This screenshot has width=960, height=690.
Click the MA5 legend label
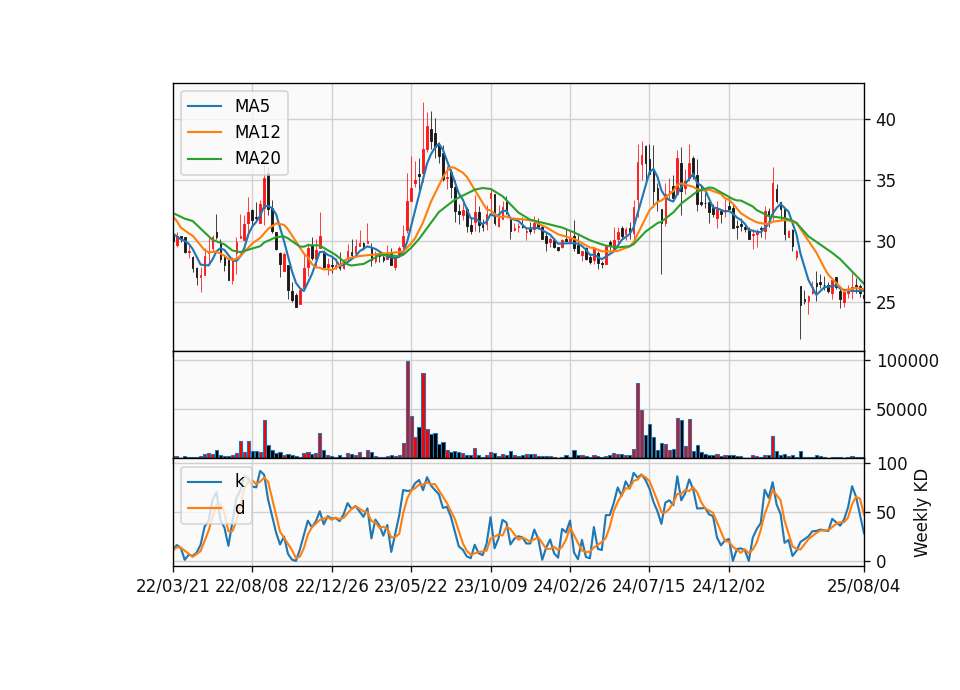(252, 106)
